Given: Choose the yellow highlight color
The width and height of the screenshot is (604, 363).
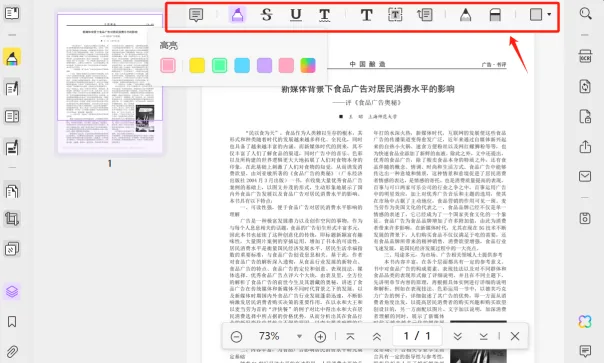Looking at the screenshot, I should (x=197, y=66).
